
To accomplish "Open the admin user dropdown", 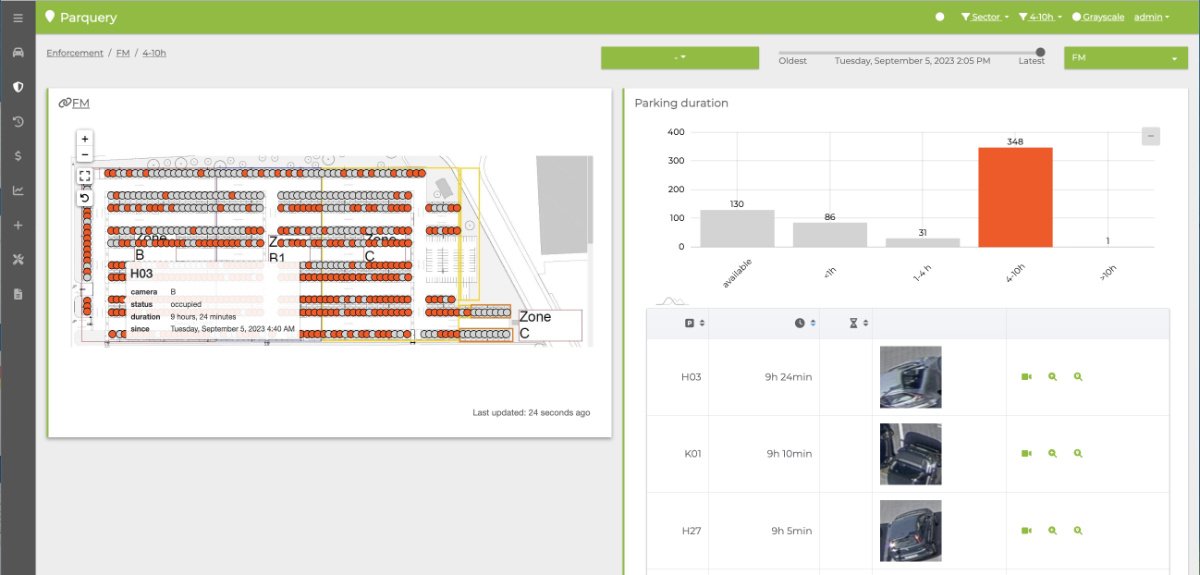I will point(1151,17).
